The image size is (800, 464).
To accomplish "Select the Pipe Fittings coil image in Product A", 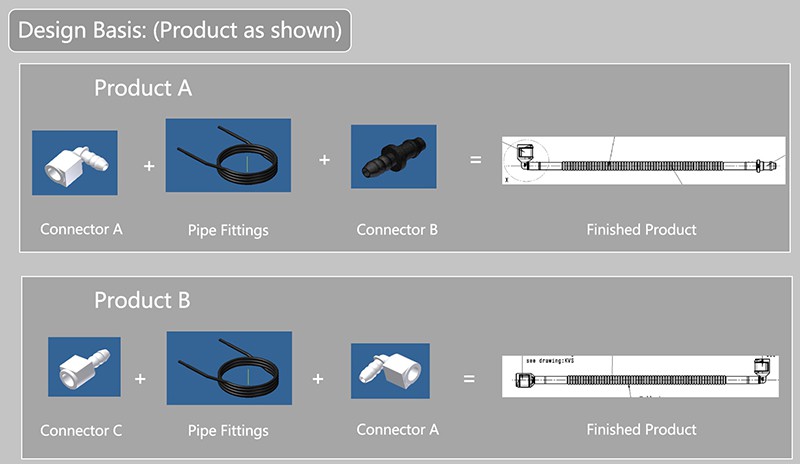I will 228,155.
